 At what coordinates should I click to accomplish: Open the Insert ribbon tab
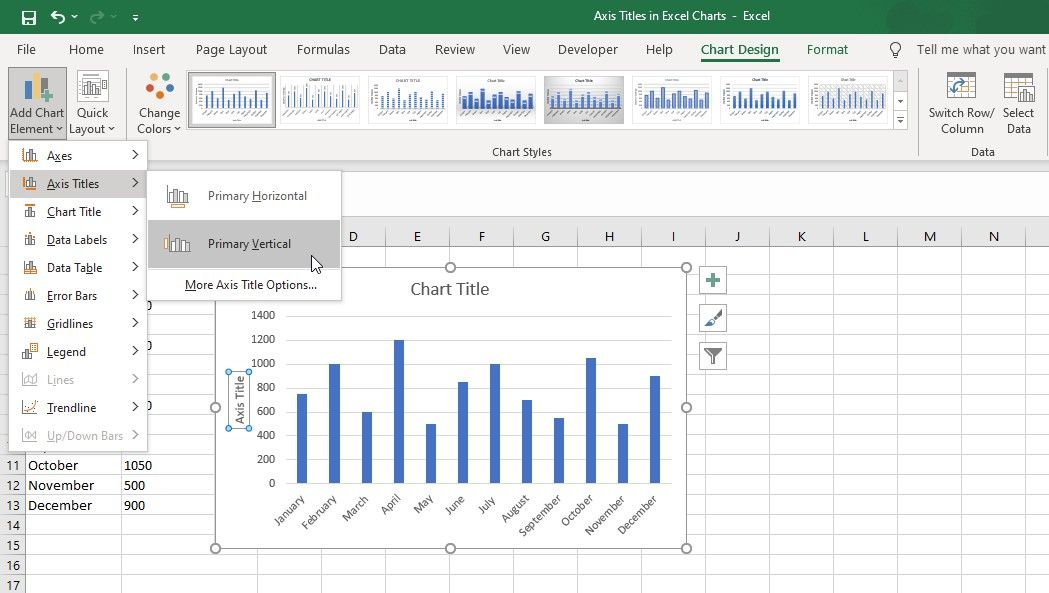click(149, 50)
